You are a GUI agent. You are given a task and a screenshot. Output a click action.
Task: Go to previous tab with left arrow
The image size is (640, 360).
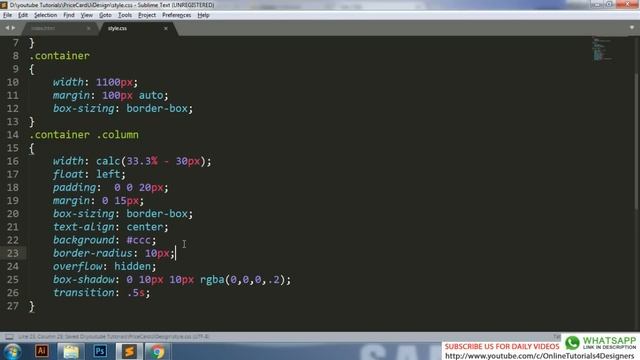[7, 28]
